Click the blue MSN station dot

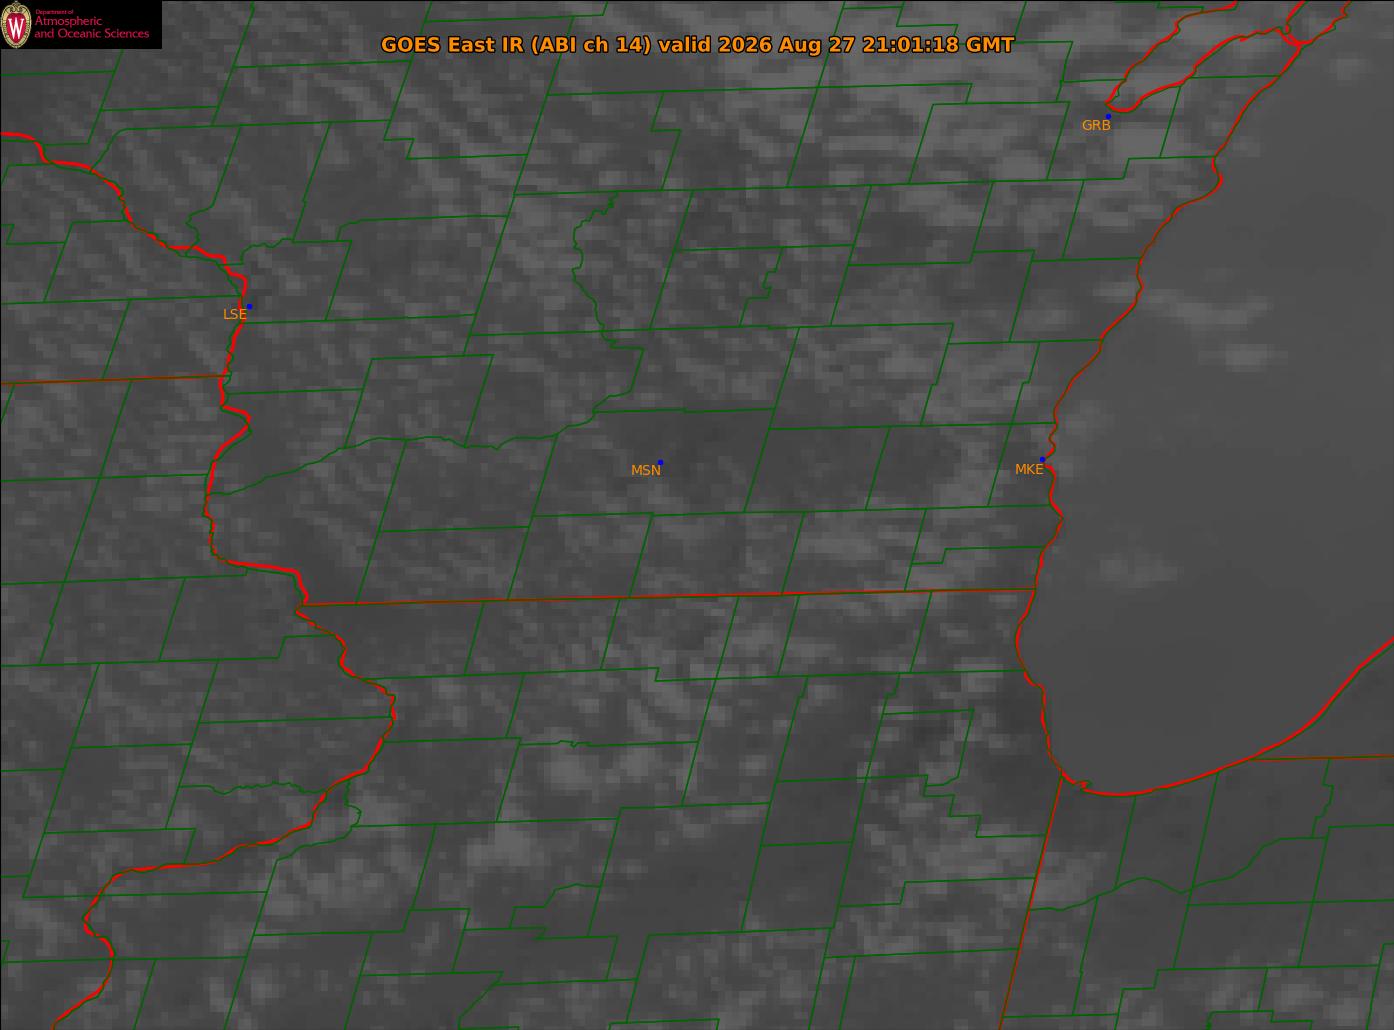pyautogui.click(x=660, y=462)
